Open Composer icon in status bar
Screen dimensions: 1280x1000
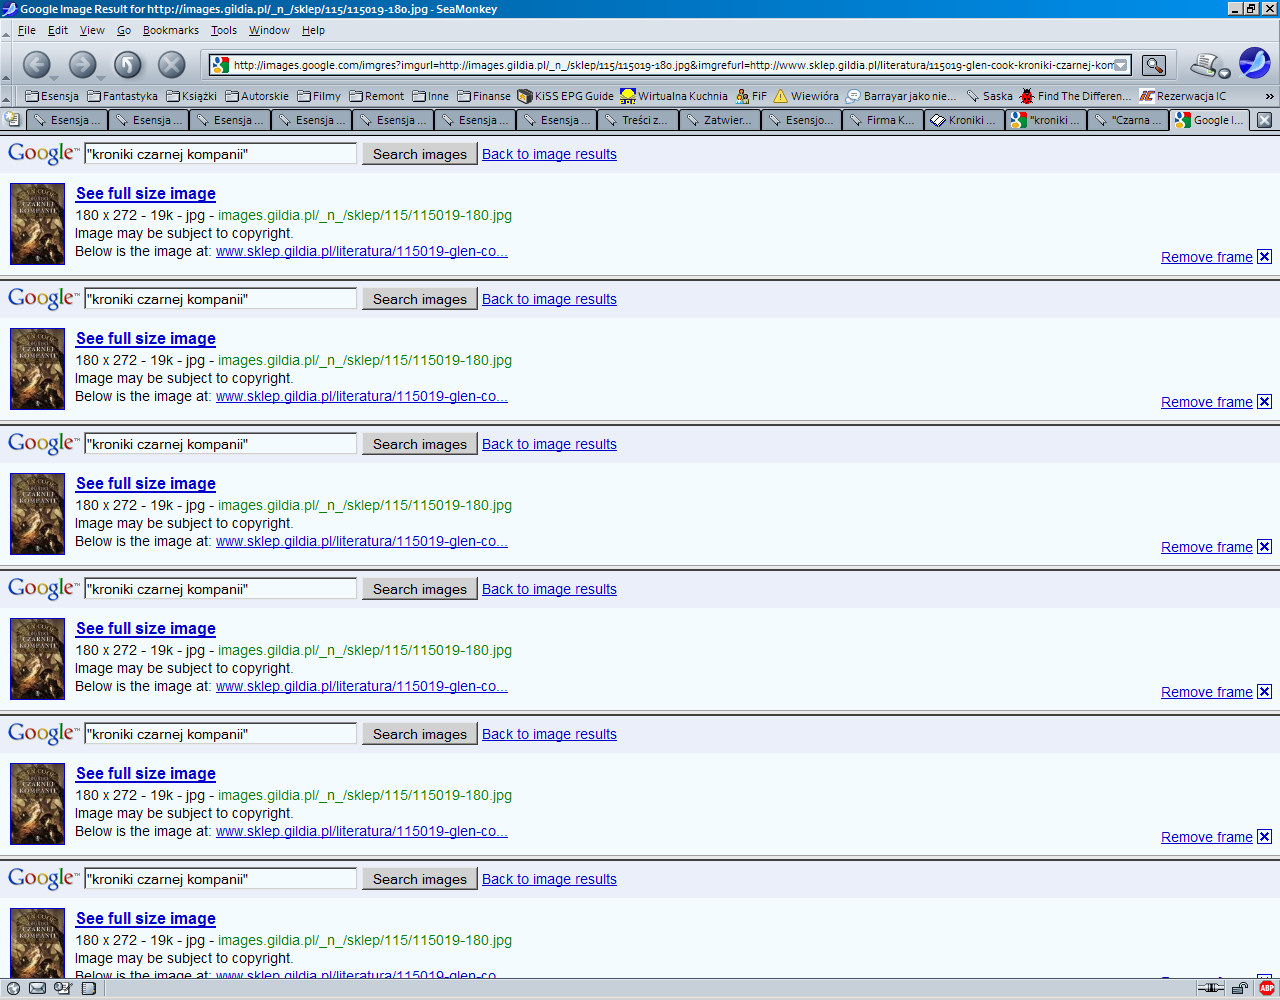click(63, 988)
